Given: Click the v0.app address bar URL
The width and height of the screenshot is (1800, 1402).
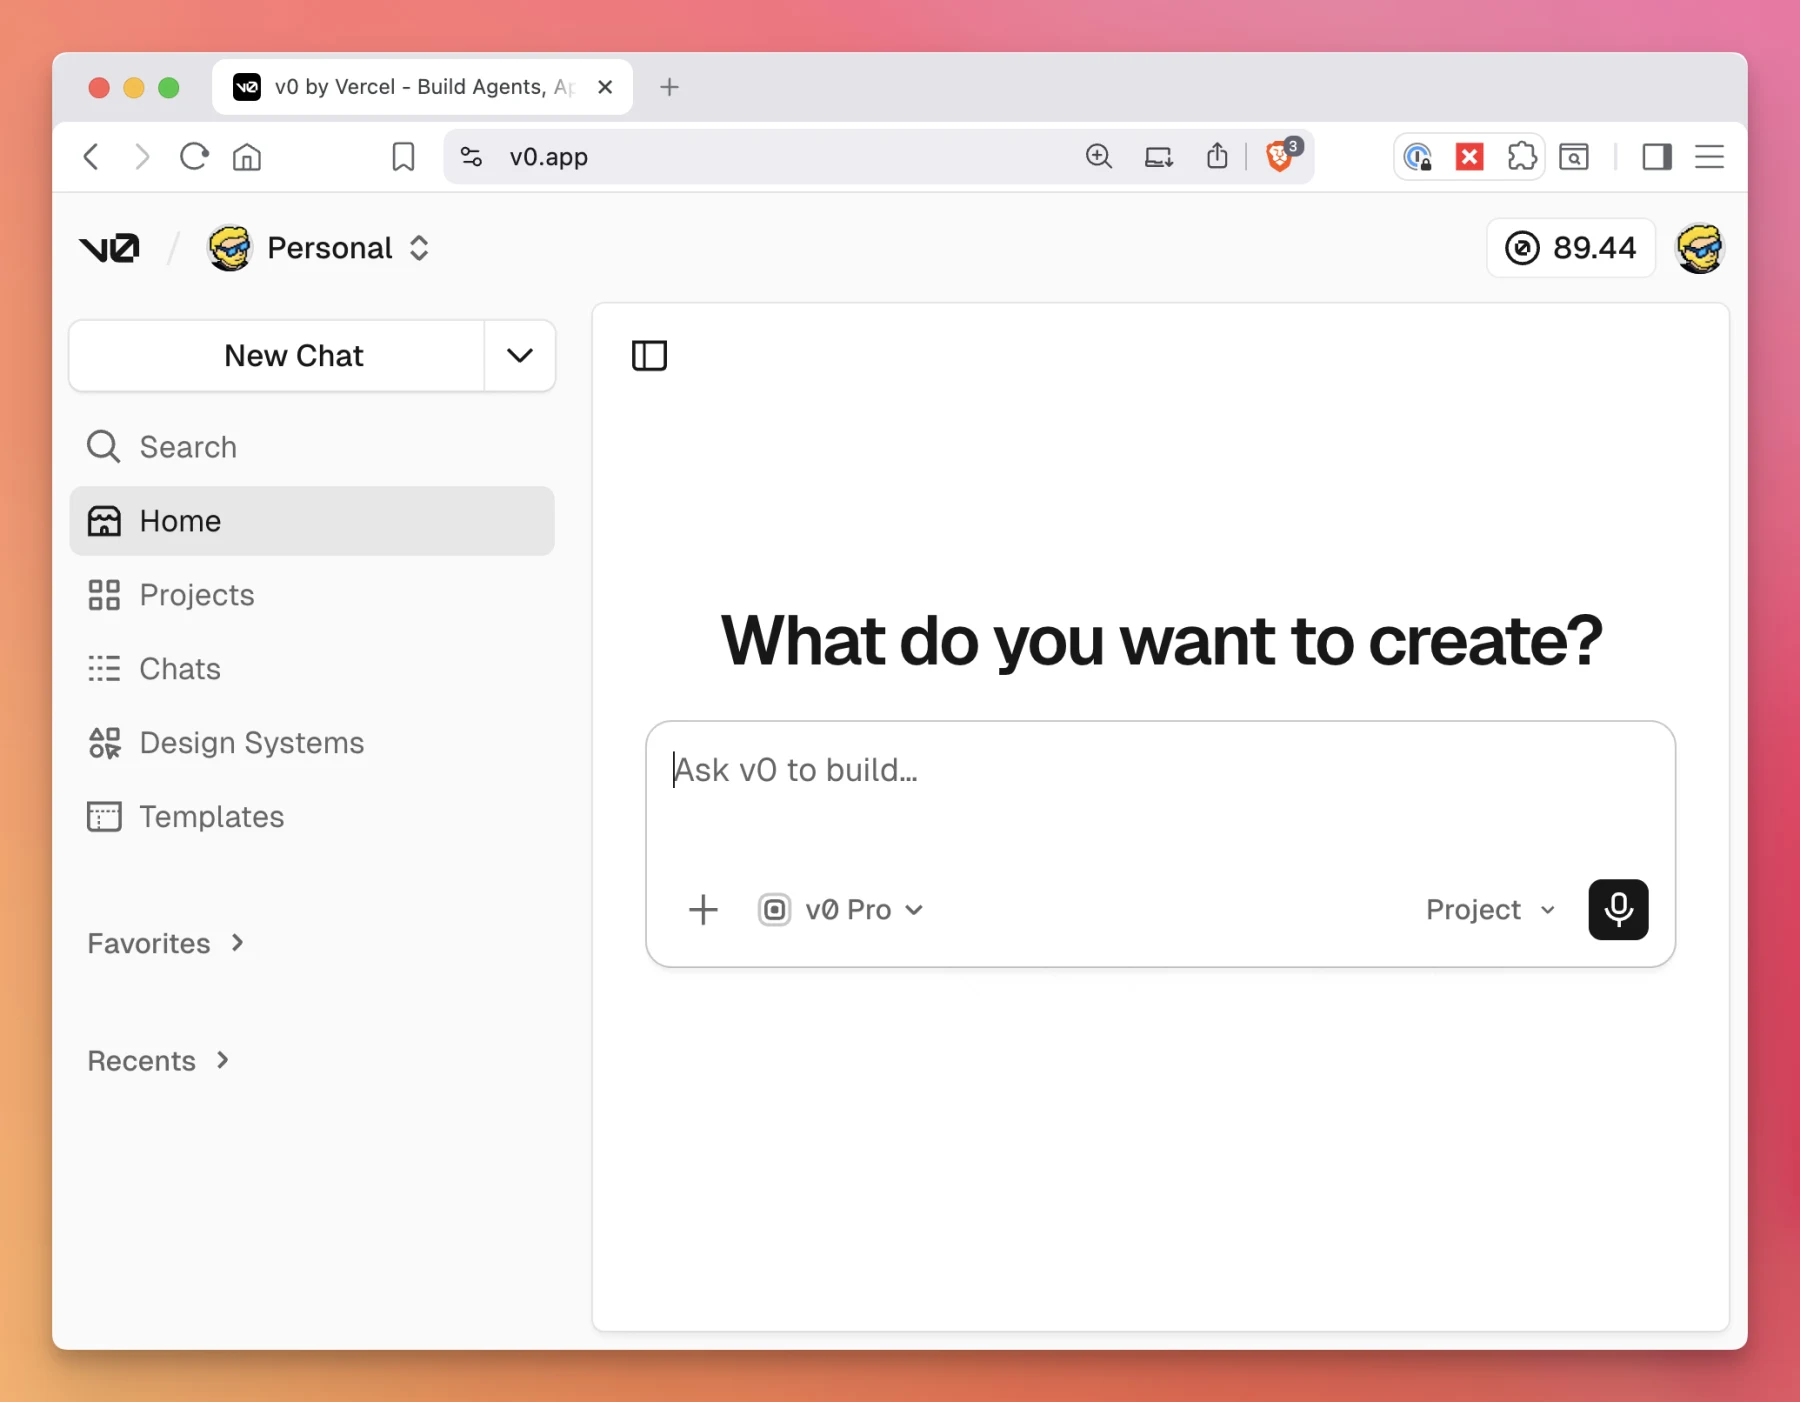Looking at the screenshot, I should [549, 157].
